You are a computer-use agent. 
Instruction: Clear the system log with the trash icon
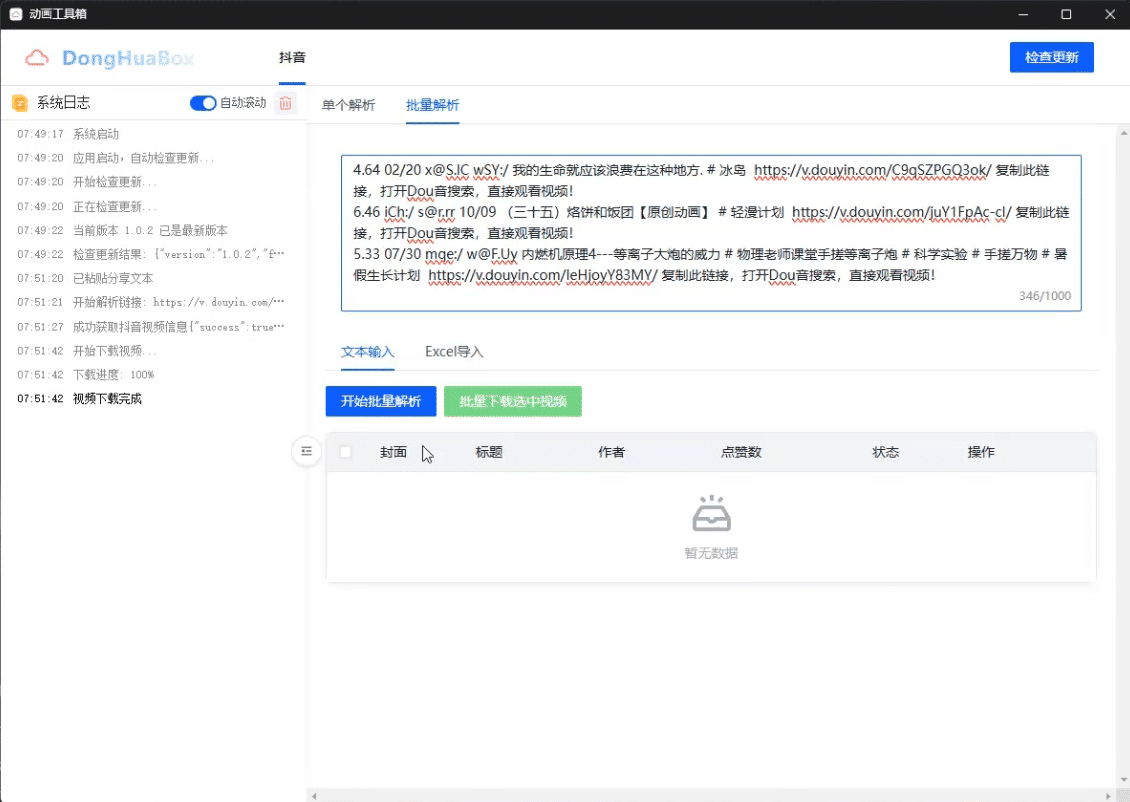285,102
